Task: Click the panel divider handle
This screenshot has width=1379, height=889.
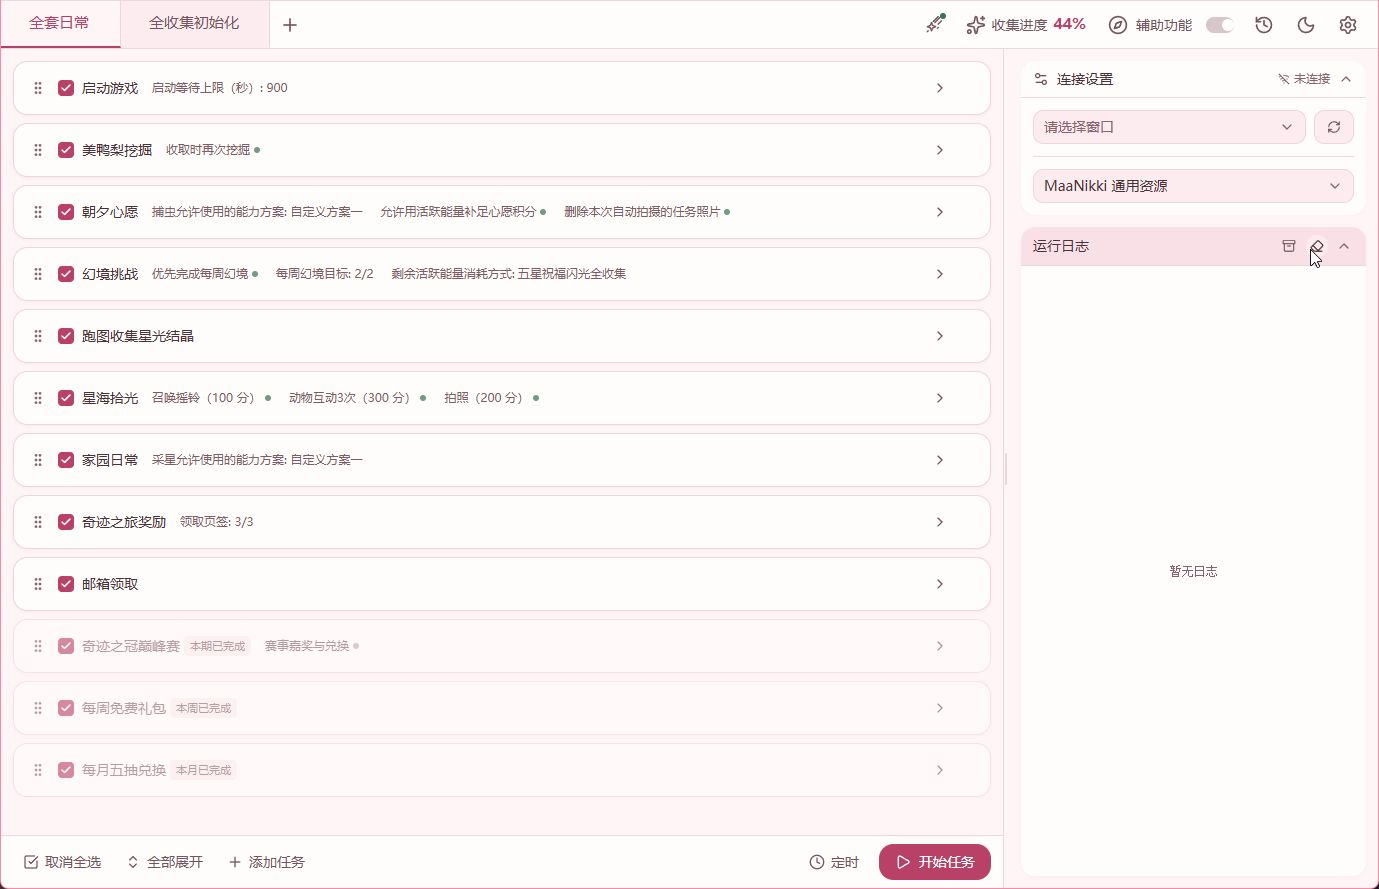Action: (1005, 468)
